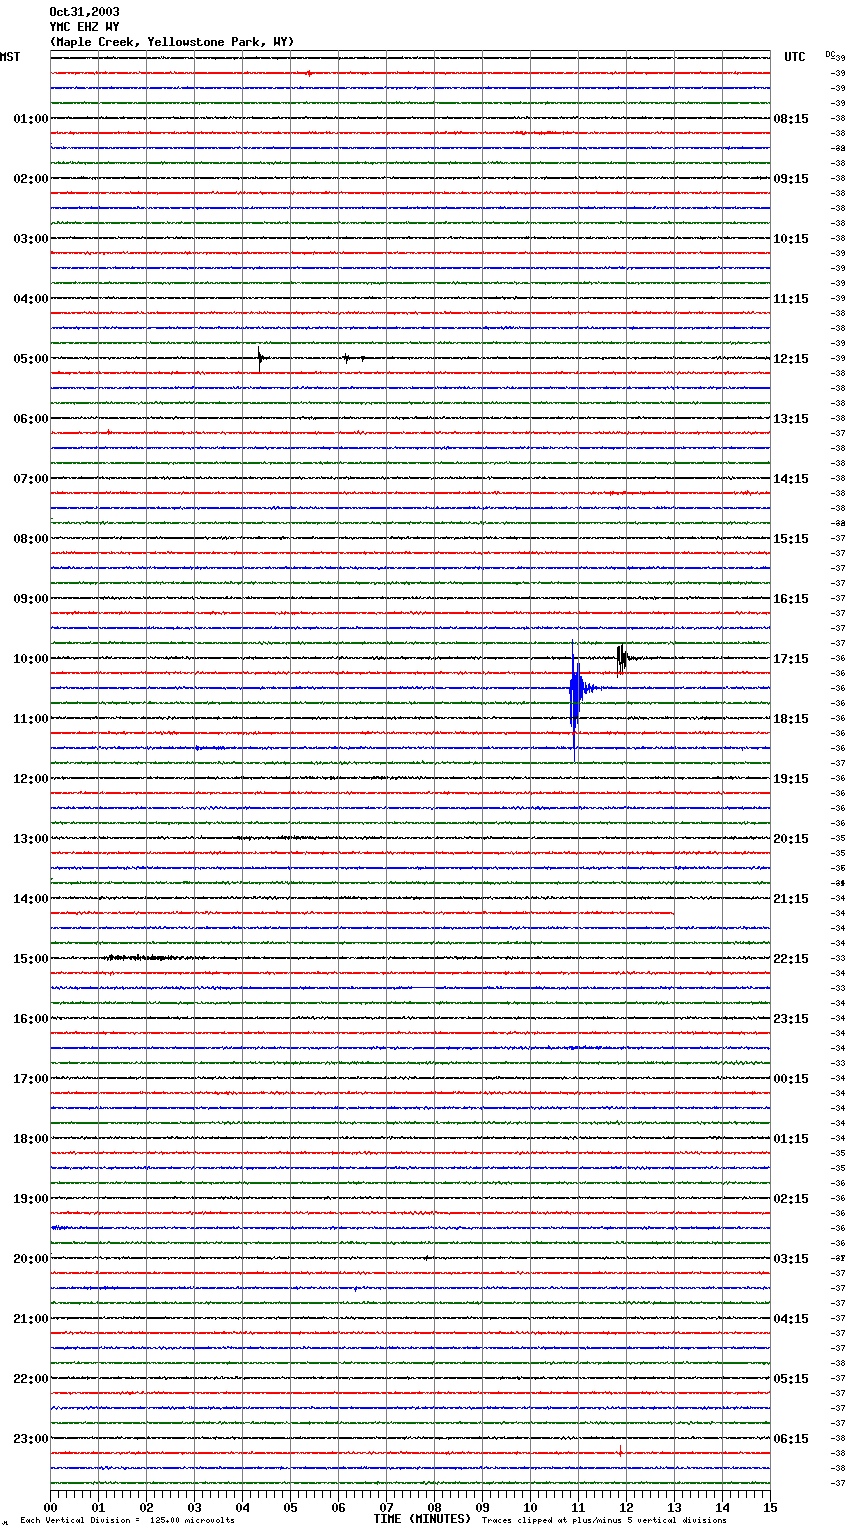
Task: Click the "17:15" UTC time label
Action: 791,659
